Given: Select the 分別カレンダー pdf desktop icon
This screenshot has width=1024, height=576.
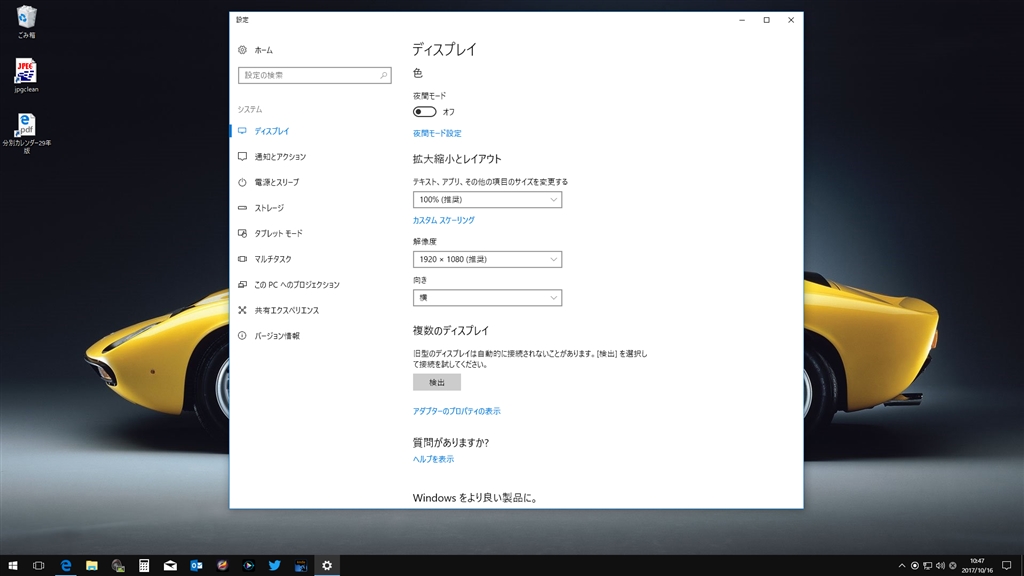Looking at the screenshot, I should pos(26,133).
